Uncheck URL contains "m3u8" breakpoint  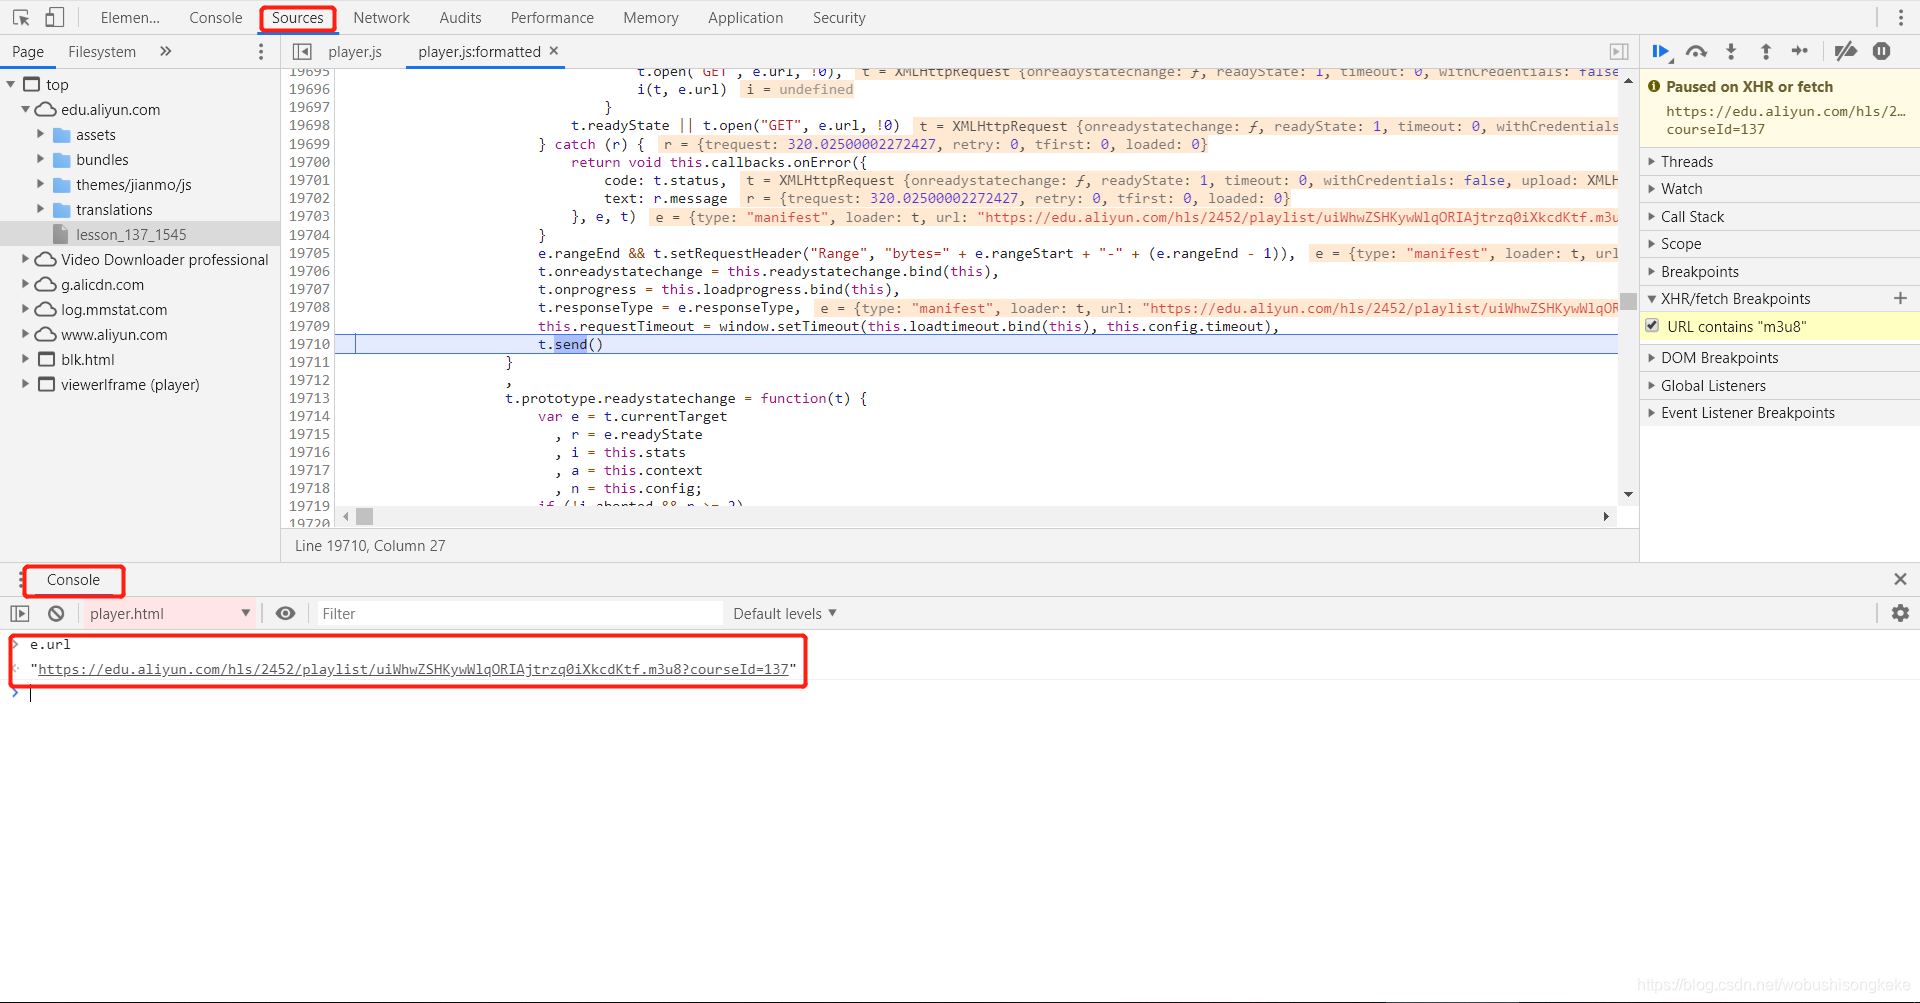click(1652, 326)
